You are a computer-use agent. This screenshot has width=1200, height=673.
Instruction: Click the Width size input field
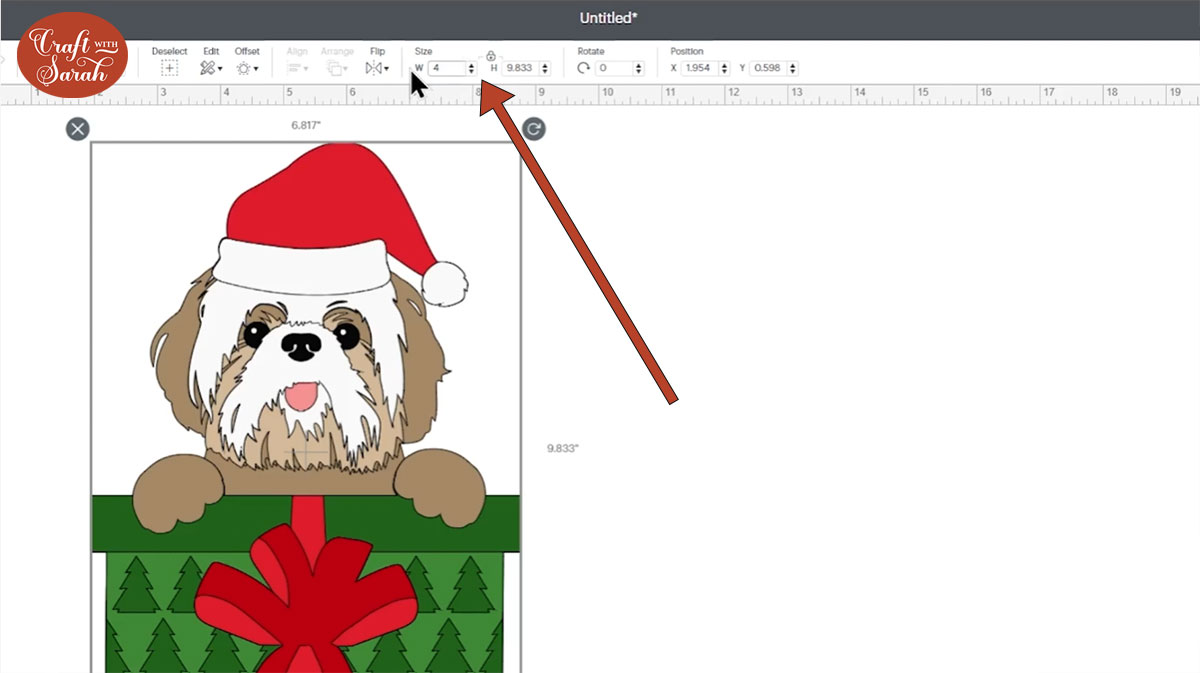pyautogui.click(x=447, y=68)
